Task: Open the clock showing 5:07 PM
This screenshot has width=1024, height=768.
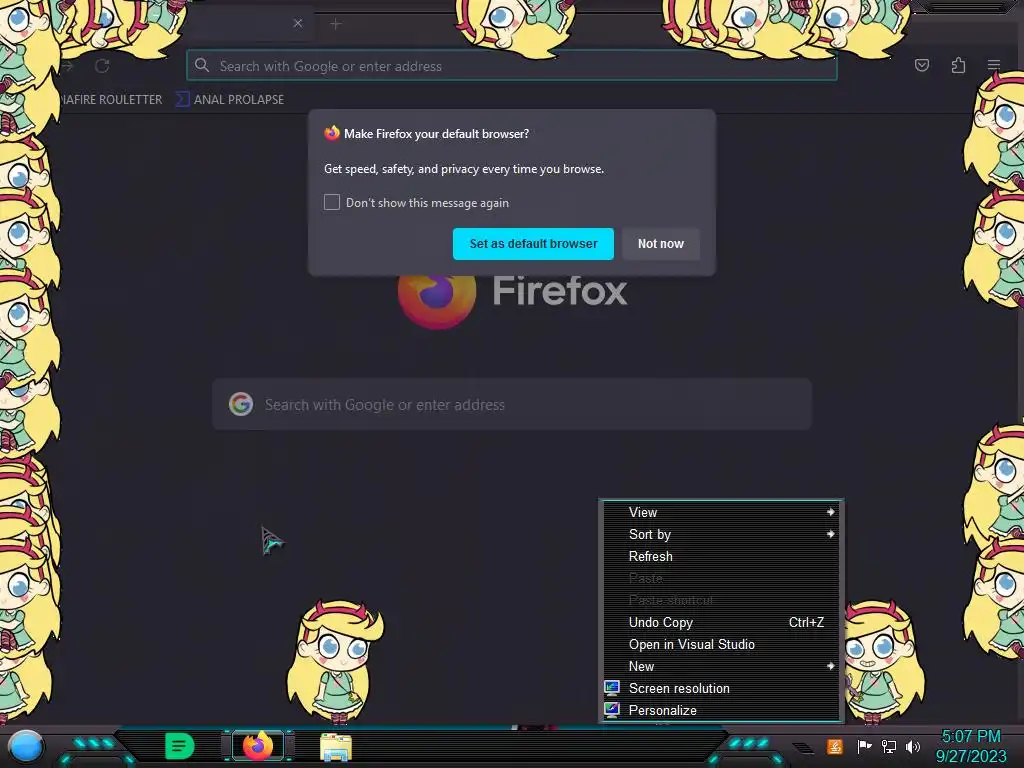Action: (x=970, y=736)
